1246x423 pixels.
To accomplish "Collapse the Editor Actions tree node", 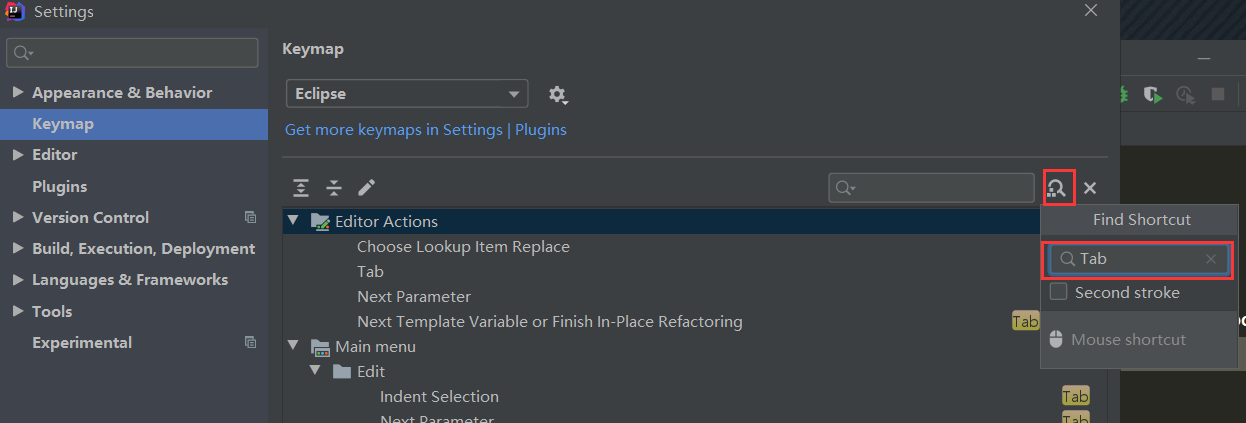I will pyautogui.click(x=293, y=221).
